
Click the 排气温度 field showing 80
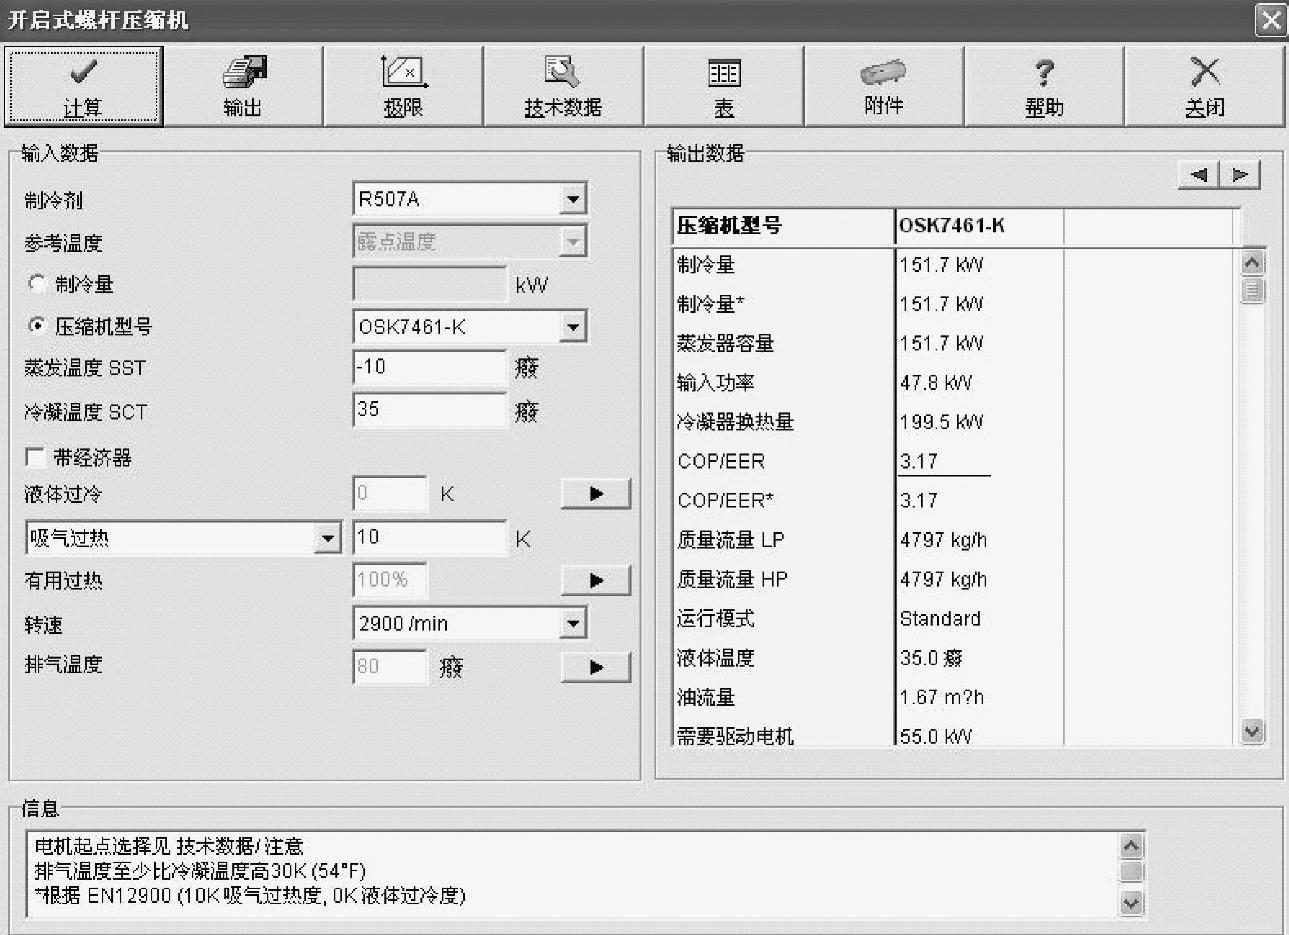coord(390,666)
